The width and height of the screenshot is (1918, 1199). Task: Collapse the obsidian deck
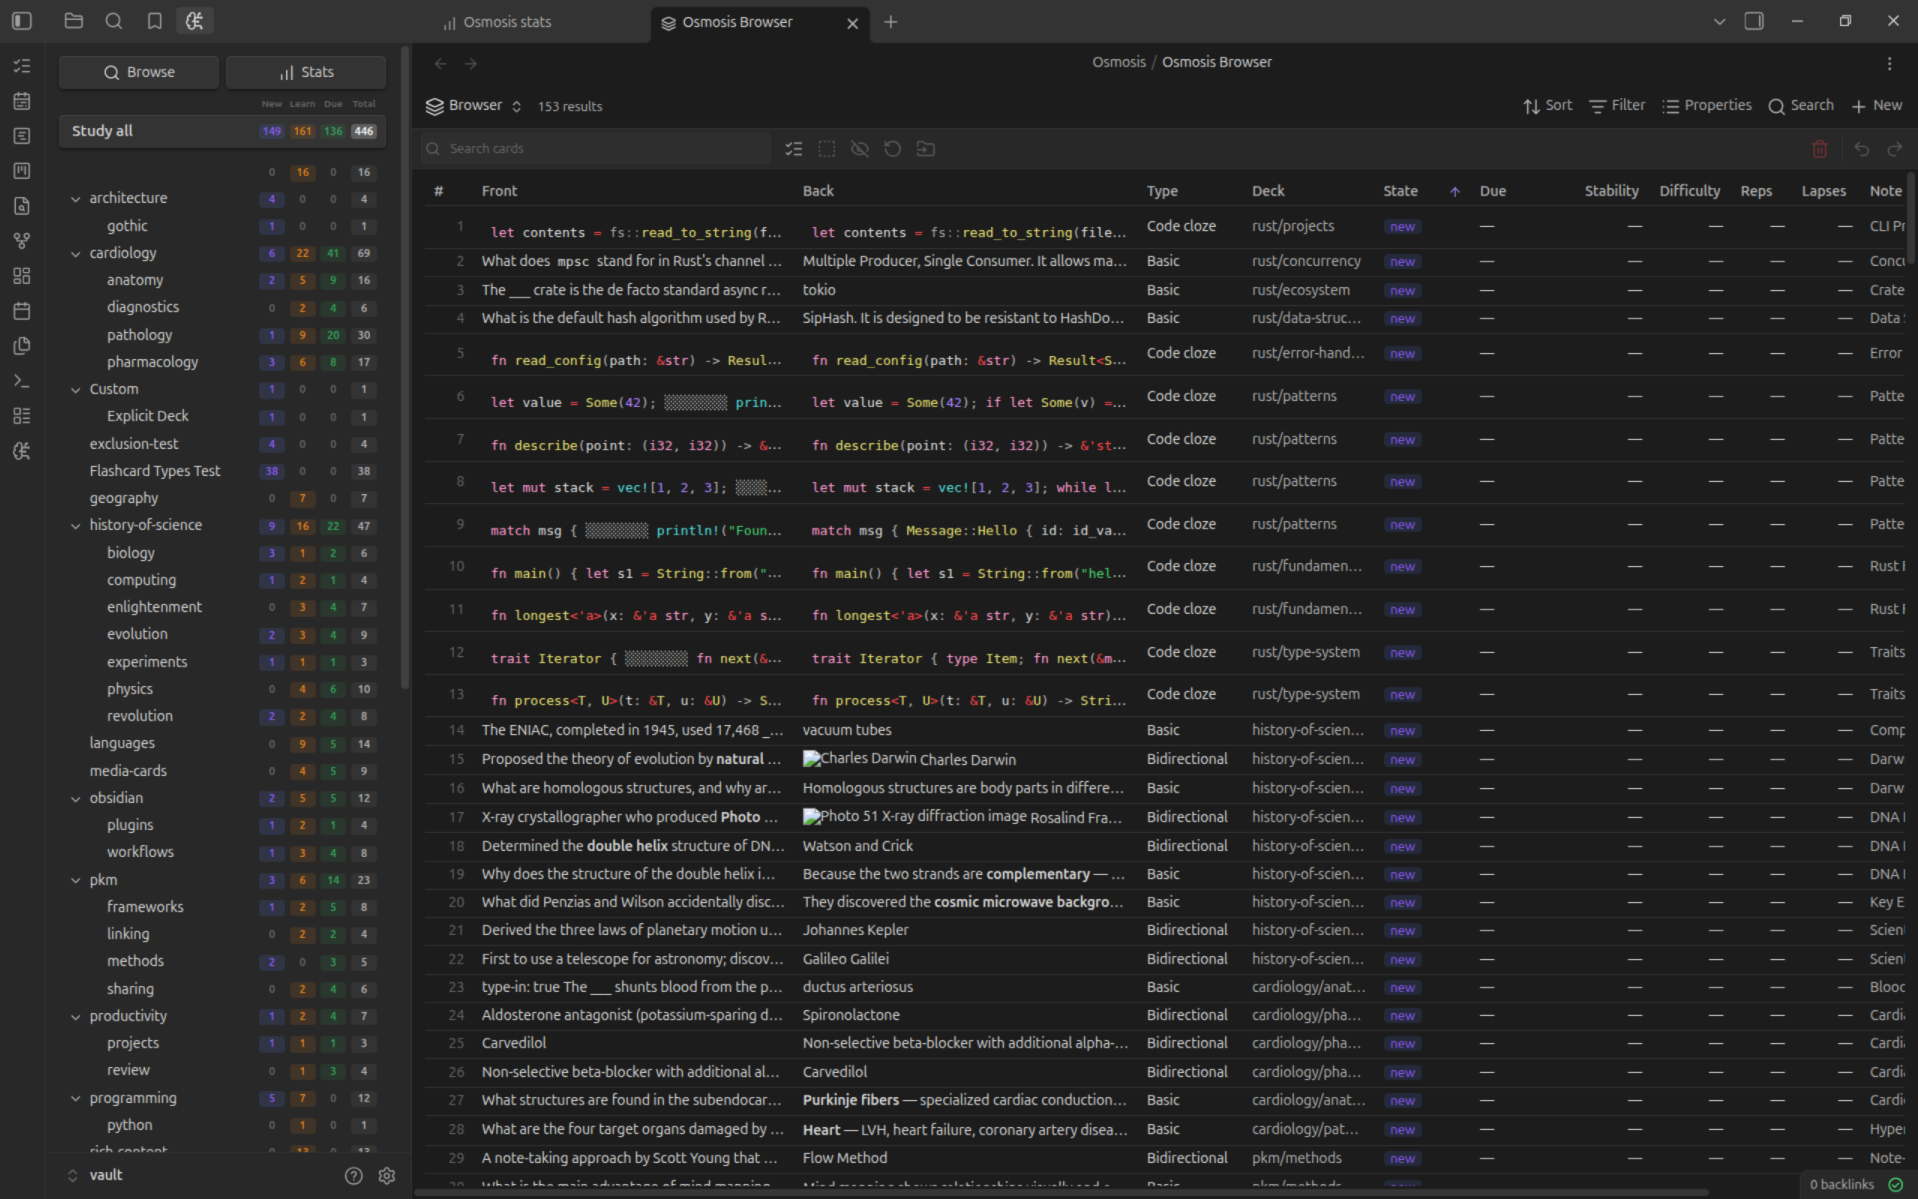tap(75, 799)
